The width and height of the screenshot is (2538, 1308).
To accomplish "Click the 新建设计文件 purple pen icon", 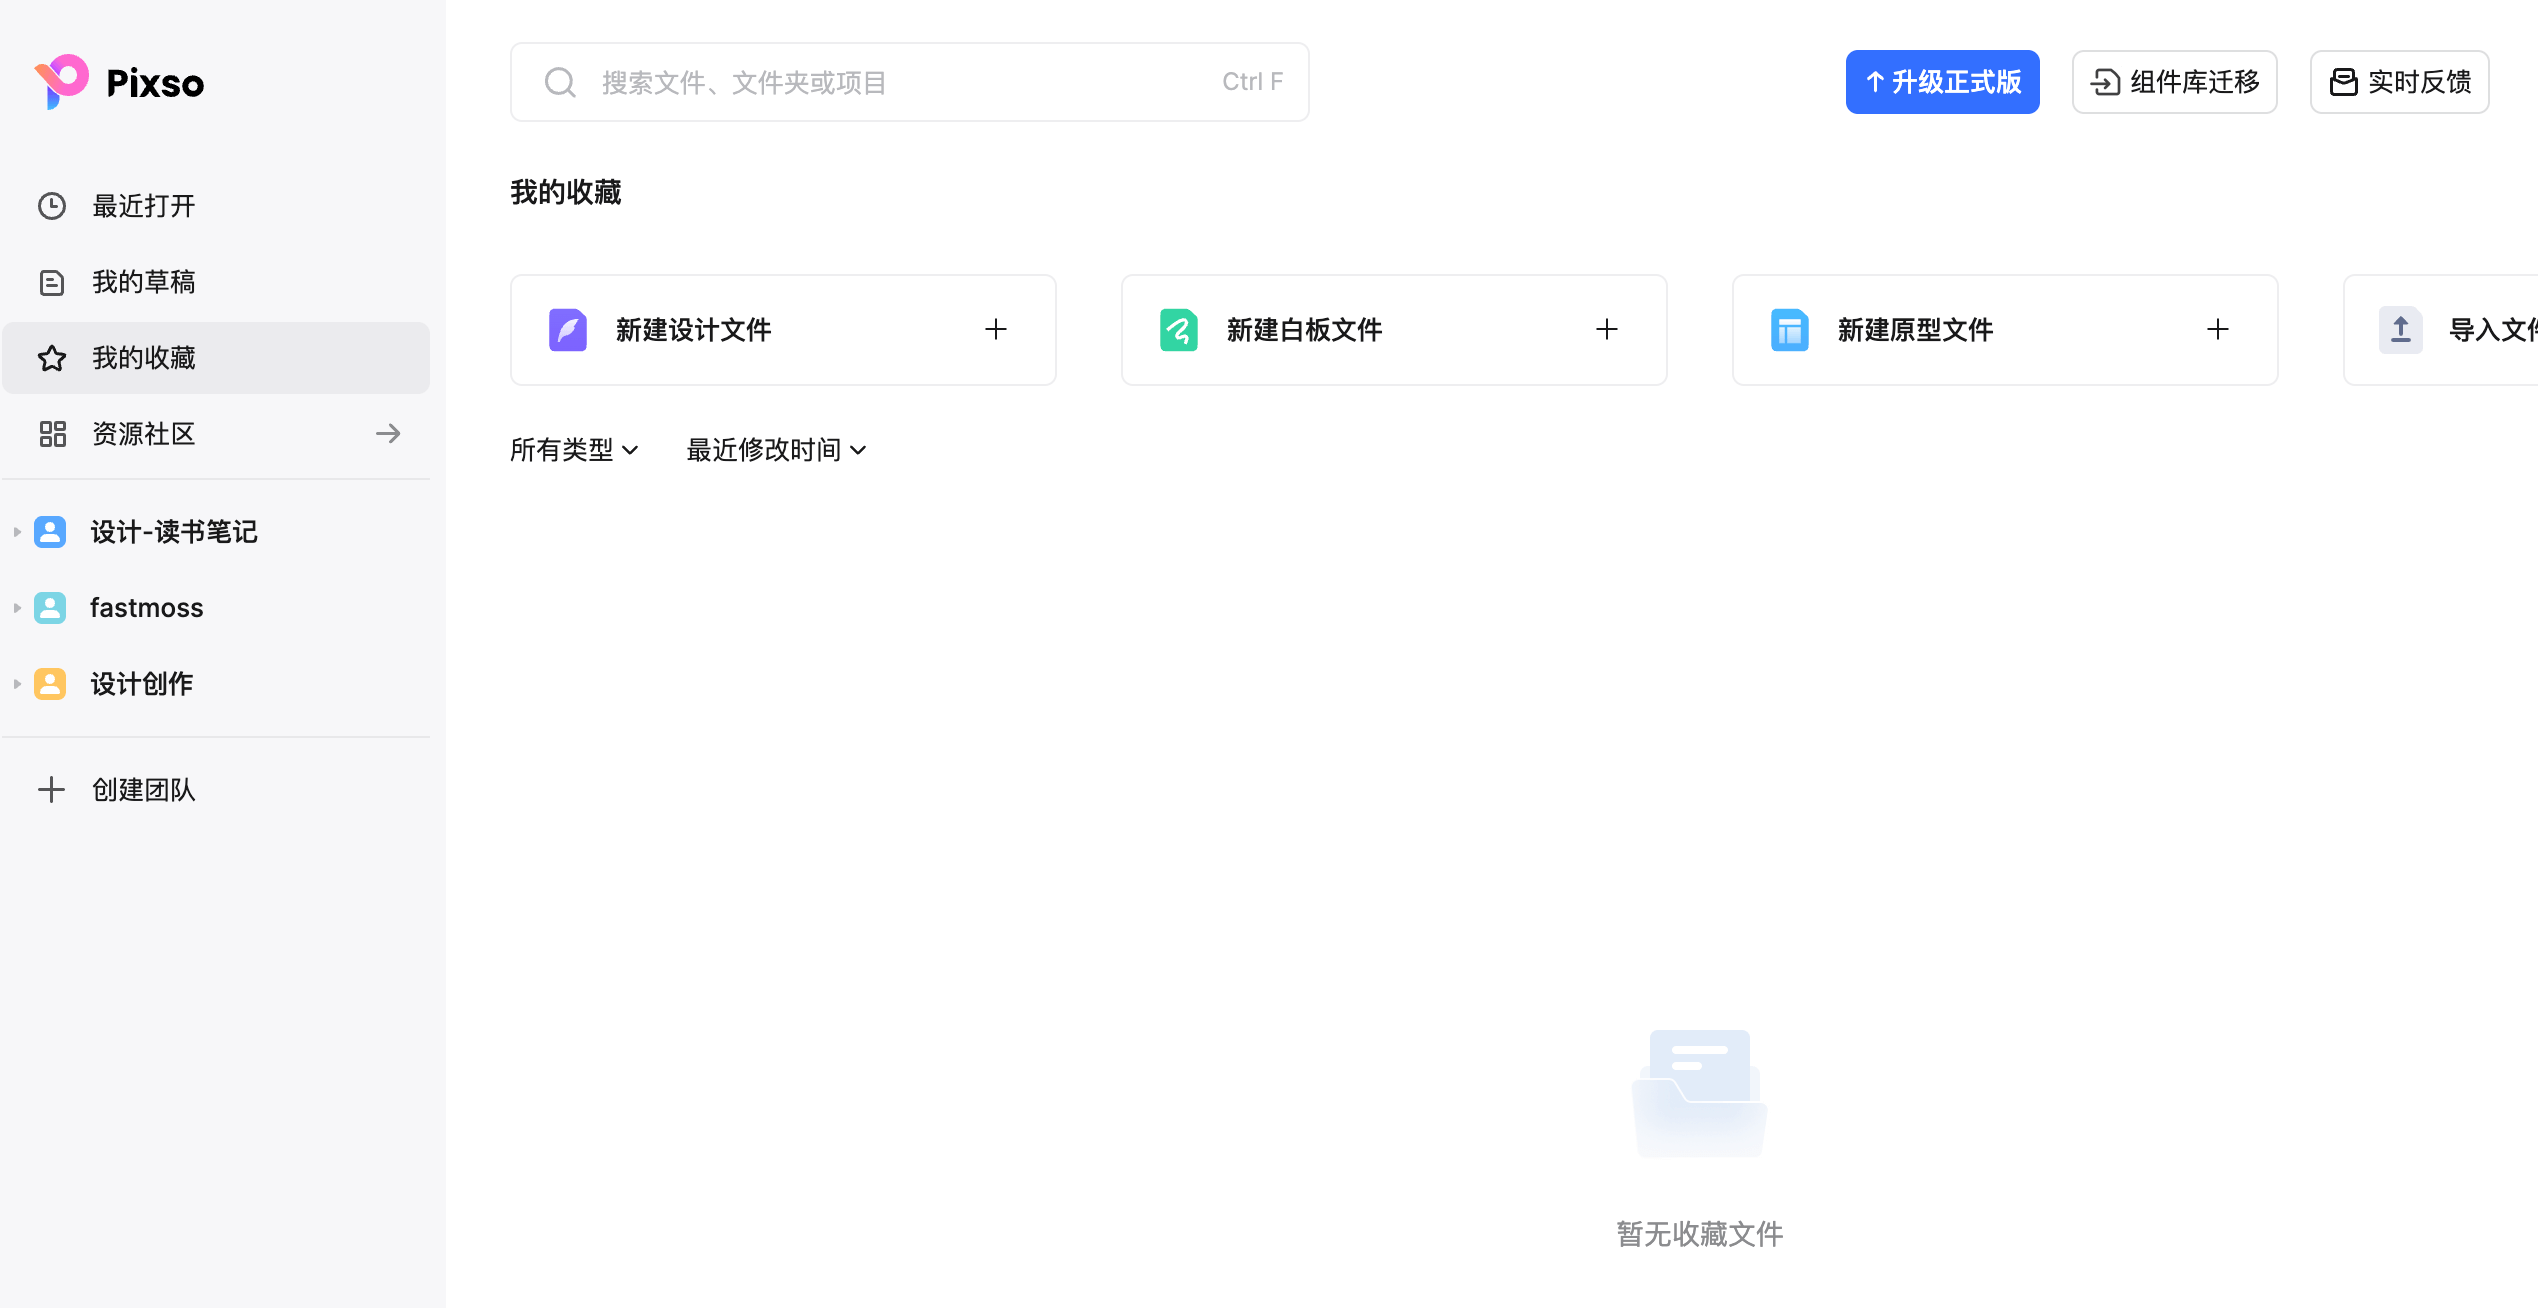I will pos(566,330).
